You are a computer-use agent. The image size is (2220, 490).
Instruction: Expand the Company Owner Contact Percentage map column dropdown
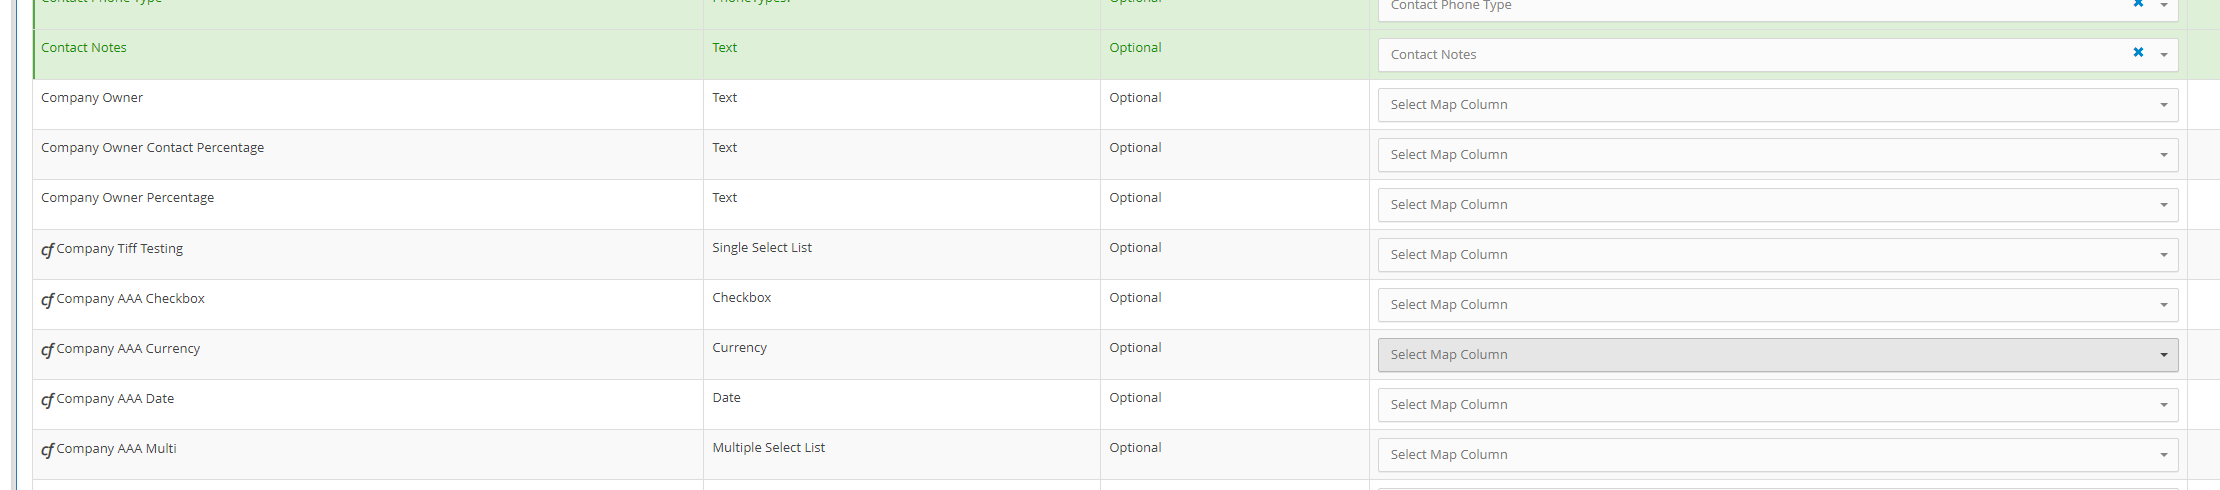click(x=1778, y=155)
